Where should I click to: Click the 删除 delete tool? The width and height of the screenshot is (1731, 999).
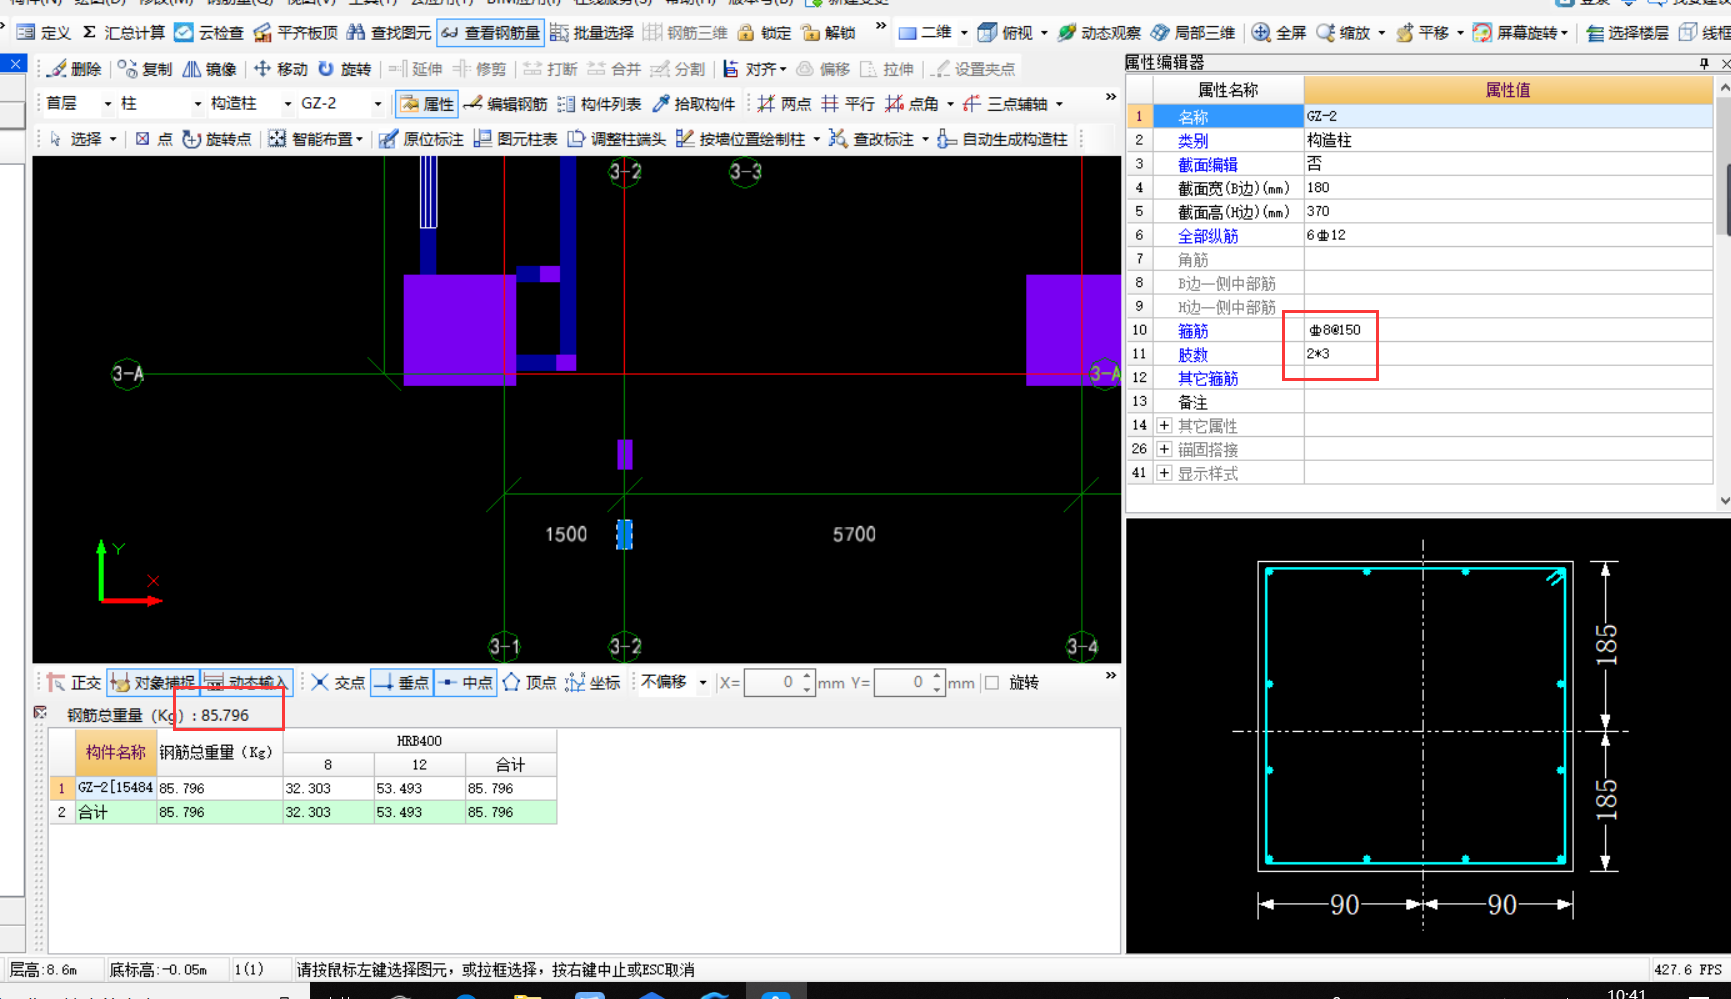[x=74, y=69]
